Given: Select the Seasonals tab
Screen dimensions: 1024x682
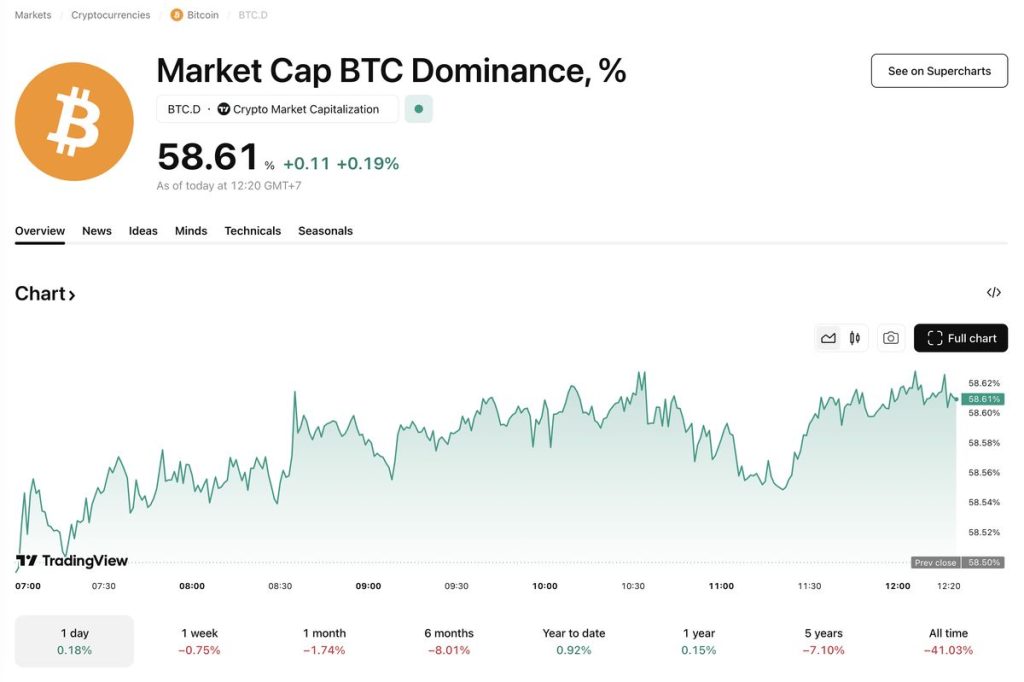Looking at the screenshot, I should click(325, 230).
